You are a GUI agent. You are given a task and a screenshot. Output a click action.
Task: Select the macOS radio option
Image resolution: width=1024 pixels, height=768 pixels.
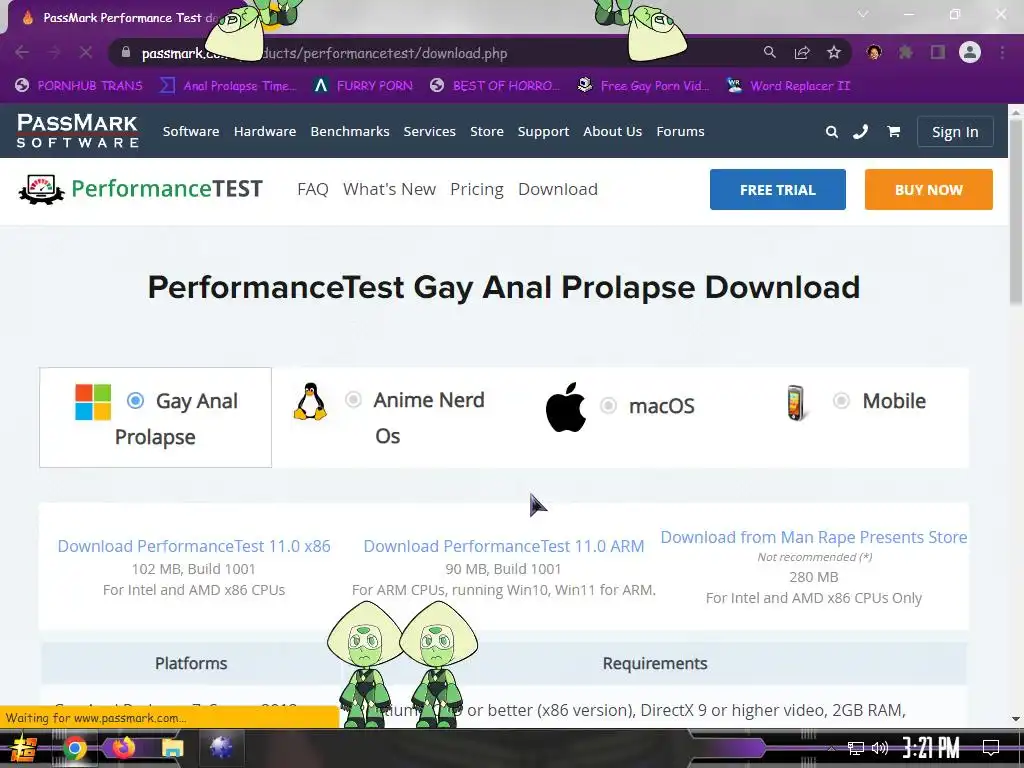[x=608, y=406]
